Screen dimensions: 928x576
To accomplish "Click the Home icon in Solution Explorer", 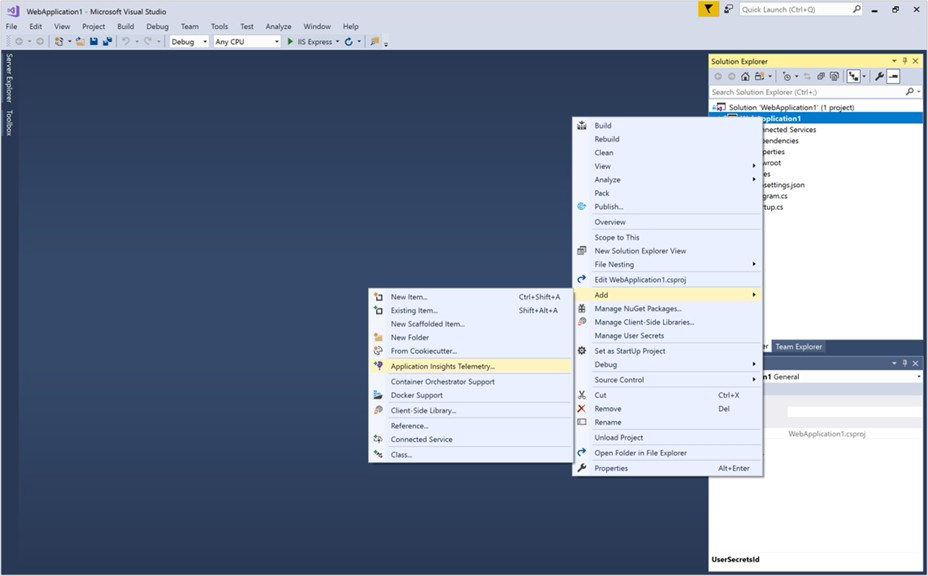I will (x=744, y=76).
